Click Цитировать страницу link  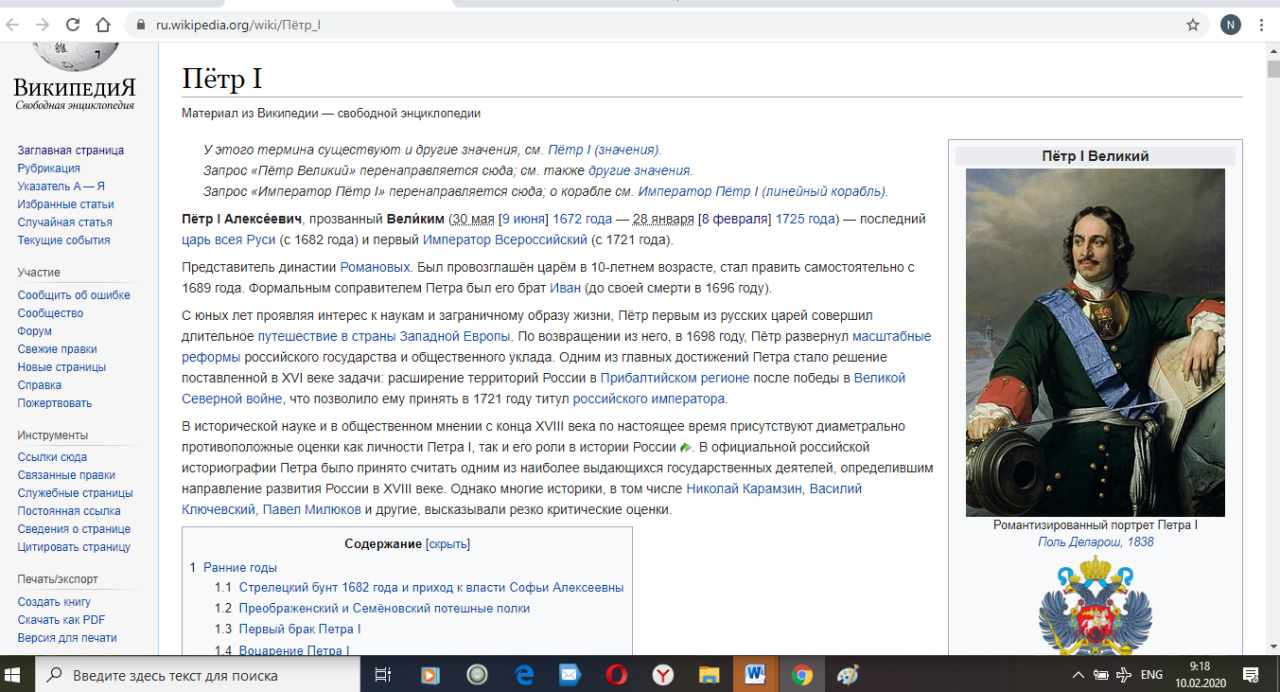(74, 547)
